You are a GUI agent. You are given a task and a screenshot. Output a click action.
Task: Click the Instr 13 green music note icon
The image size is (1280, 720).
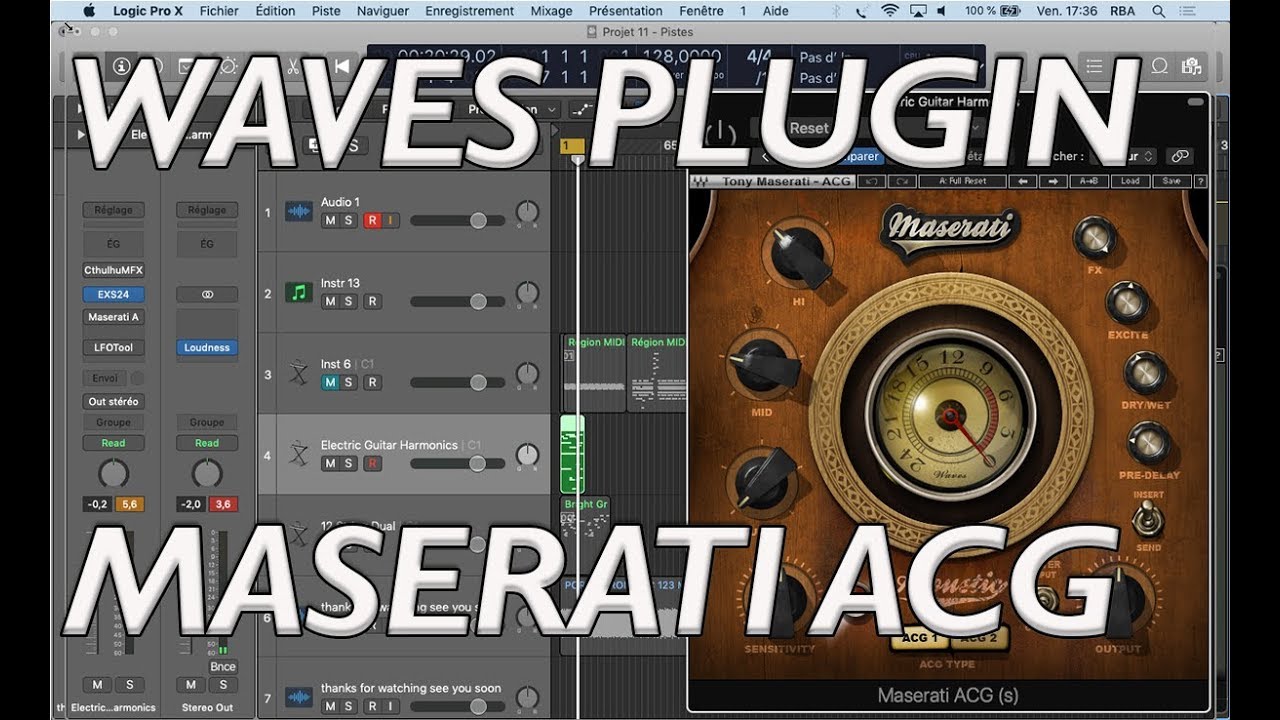coord(298,293)
